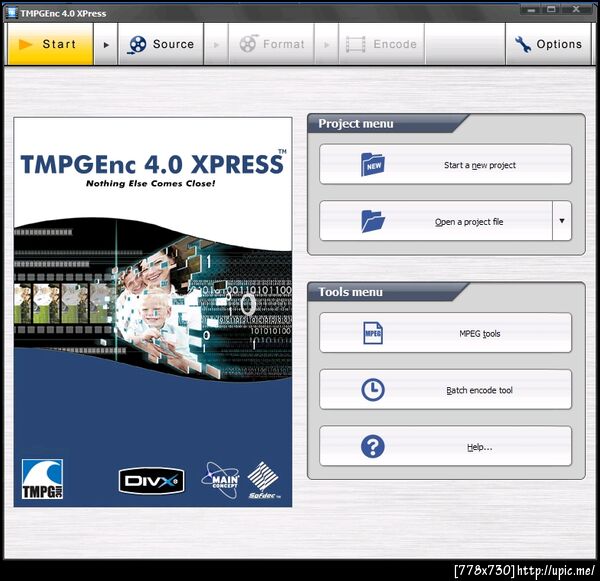Viewport: 600px width, 581px height.
Task: Click the Tools menu header
Action: coord(351,292)
